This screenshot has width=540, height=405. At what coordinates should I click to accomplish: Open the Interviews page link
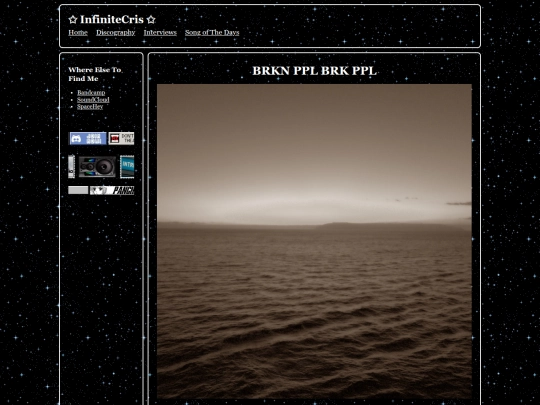(160, 32)
